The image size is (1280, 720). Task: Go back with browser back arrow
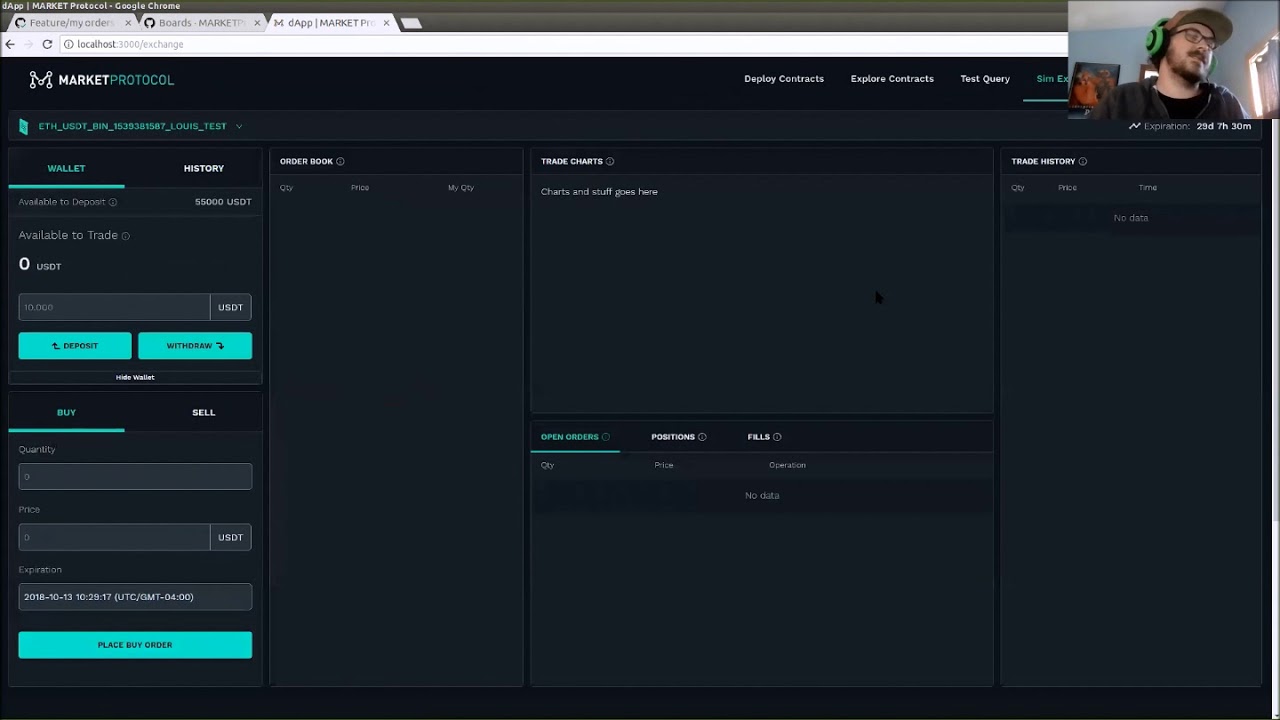click(x=10, y=44)
